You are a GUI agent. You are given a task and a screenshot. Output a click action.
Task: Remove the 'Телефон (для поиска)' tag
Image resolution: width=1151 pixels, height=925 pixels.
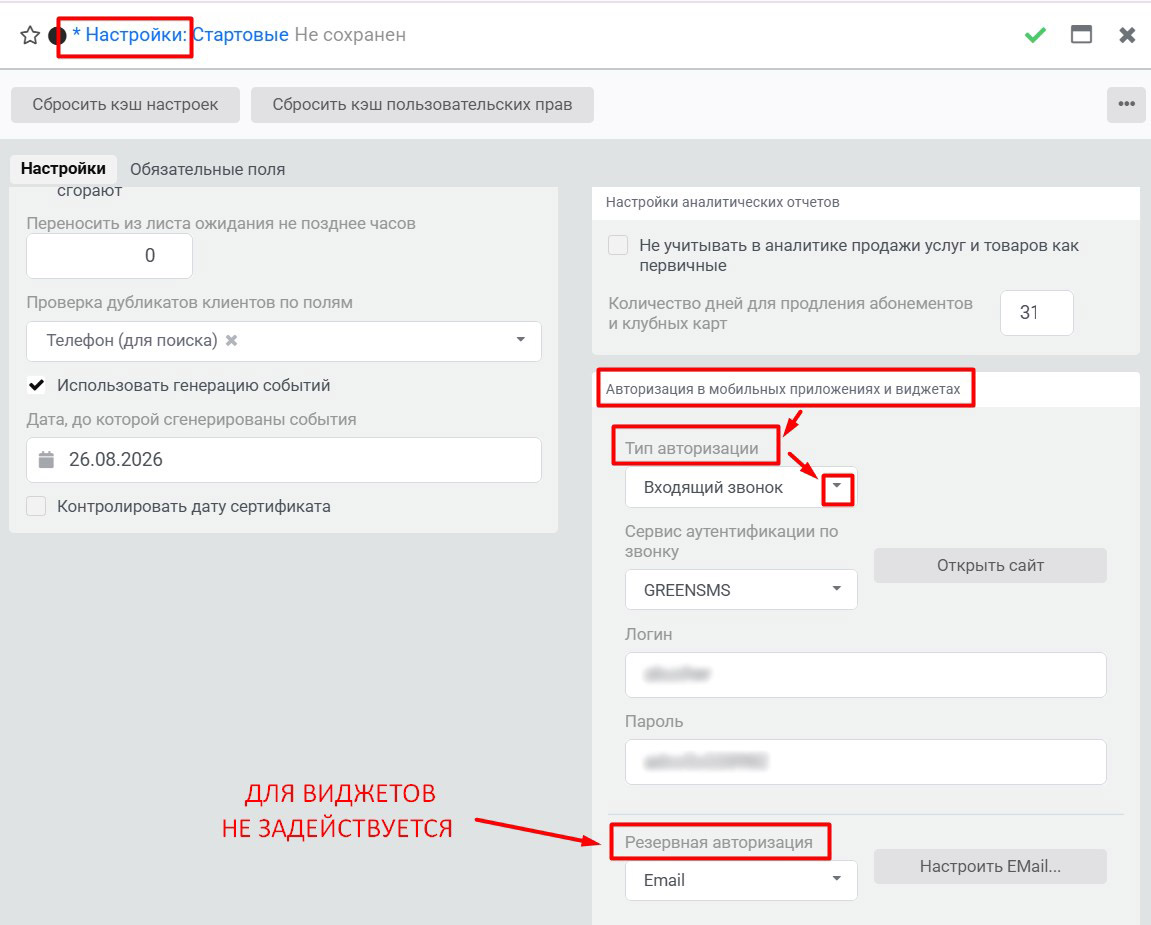pos(231,341)
